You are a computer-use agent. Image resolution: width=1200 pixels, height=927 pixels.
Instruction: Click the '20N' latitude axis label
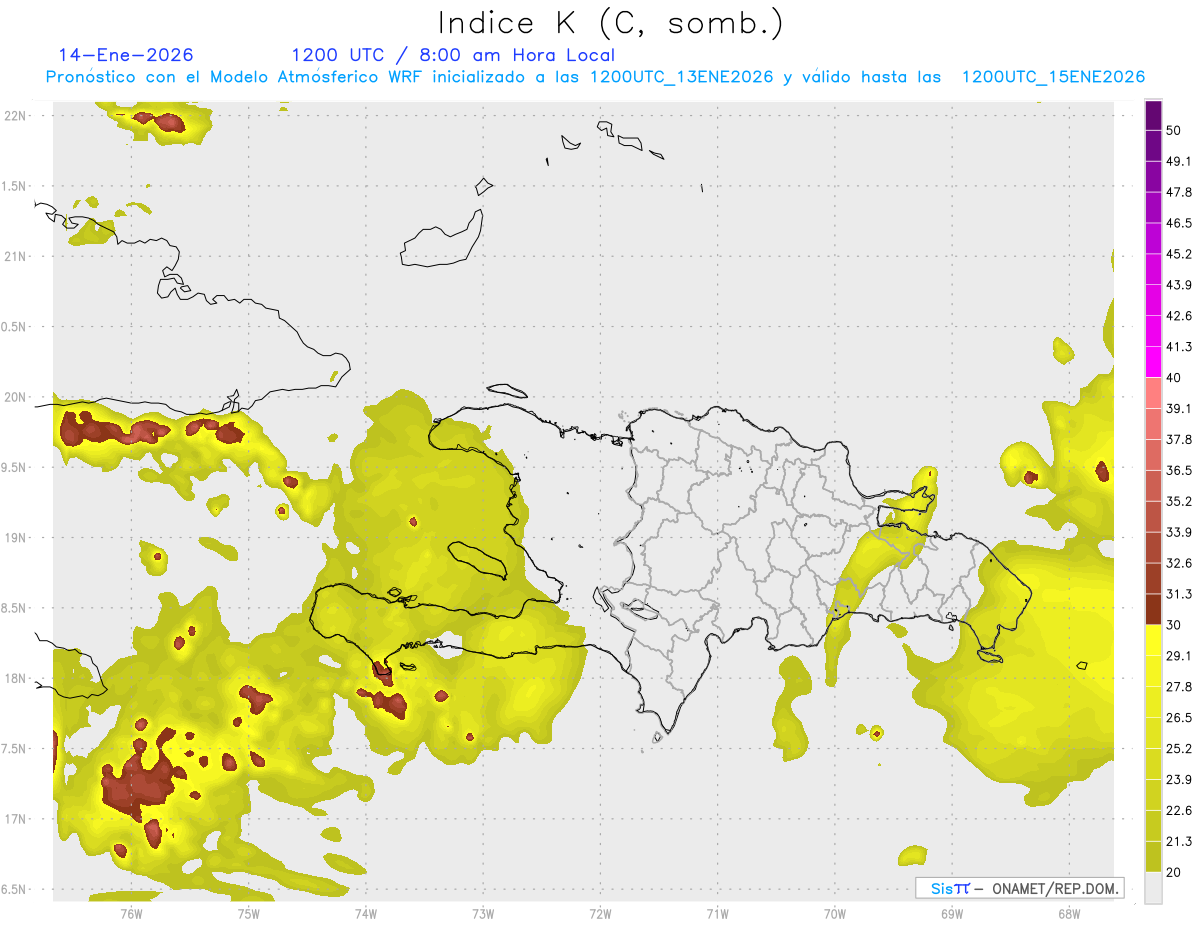click(15, 397)
